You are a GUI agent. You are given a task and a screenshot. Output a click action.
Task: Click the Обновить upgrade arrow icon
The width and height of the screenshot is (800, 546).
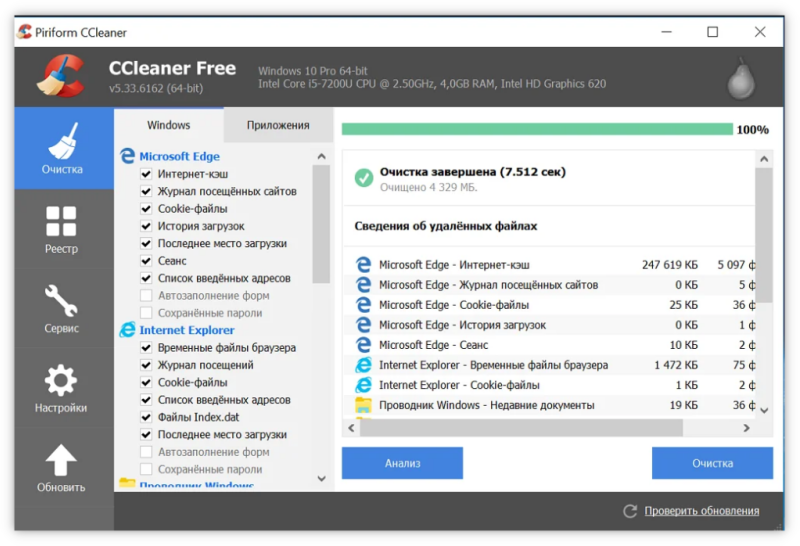[x=61, y=460]
